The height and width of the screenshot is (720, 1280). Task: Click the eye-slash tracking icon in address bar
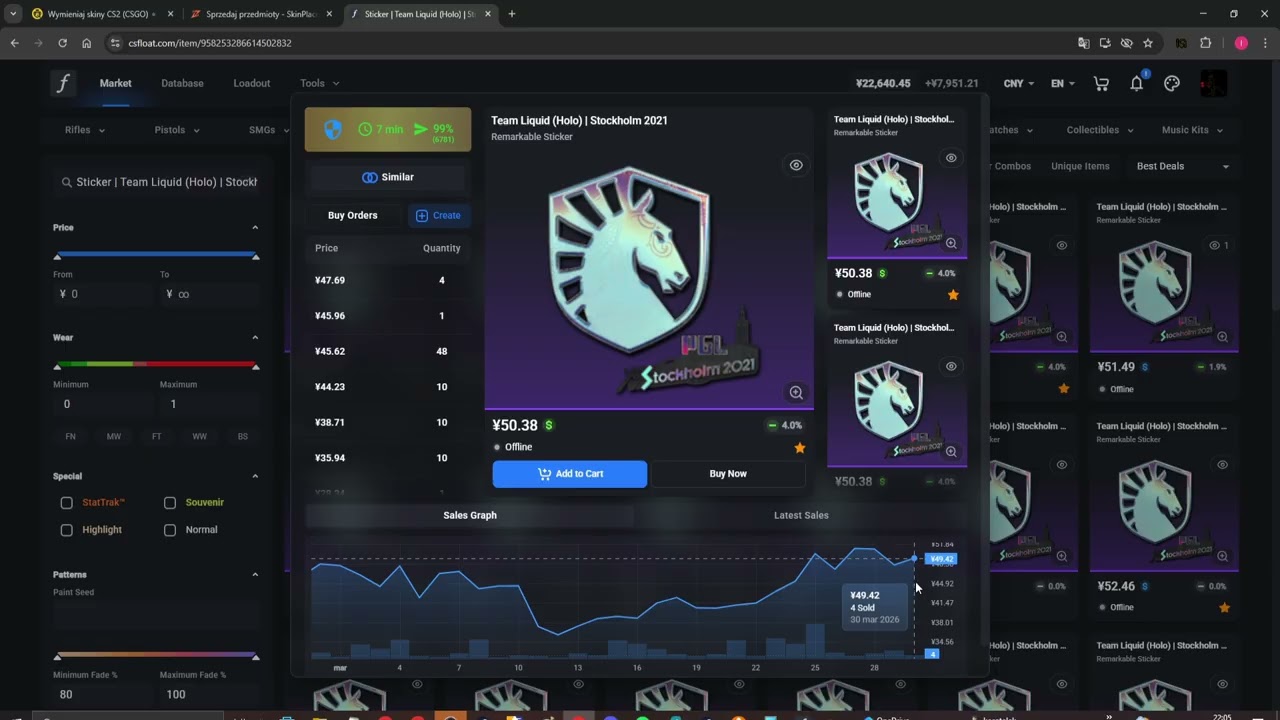pos(1126,43)
